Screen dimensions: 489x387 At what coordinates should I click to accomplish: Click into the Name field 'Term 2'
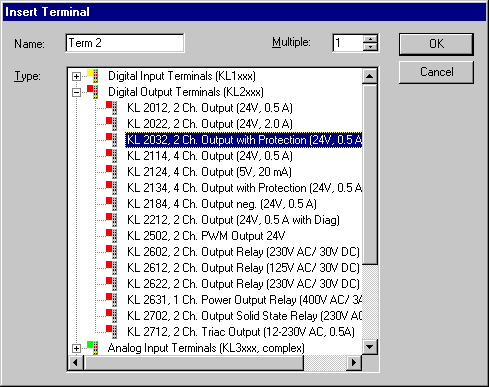click(x=125, y=43)
